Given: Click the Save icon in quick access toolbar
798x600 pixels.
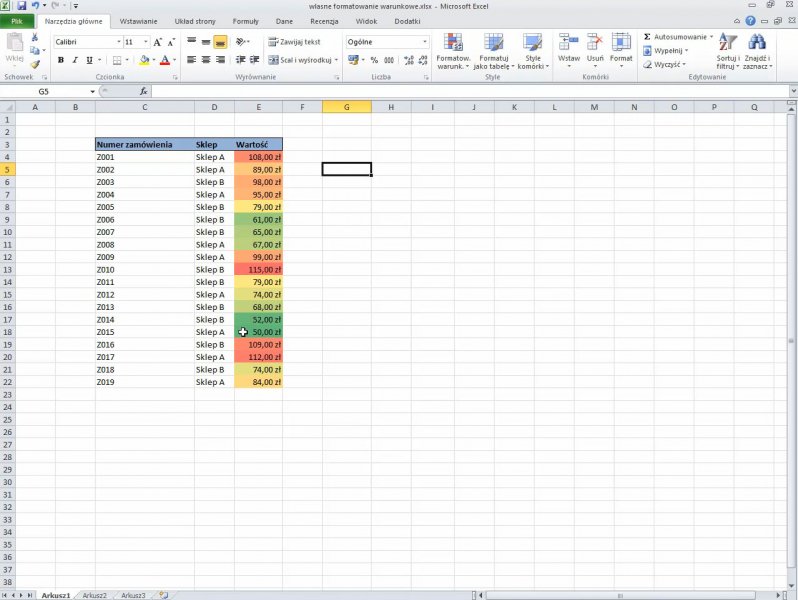Looking at the screenshot, I should tap(21, 6).
